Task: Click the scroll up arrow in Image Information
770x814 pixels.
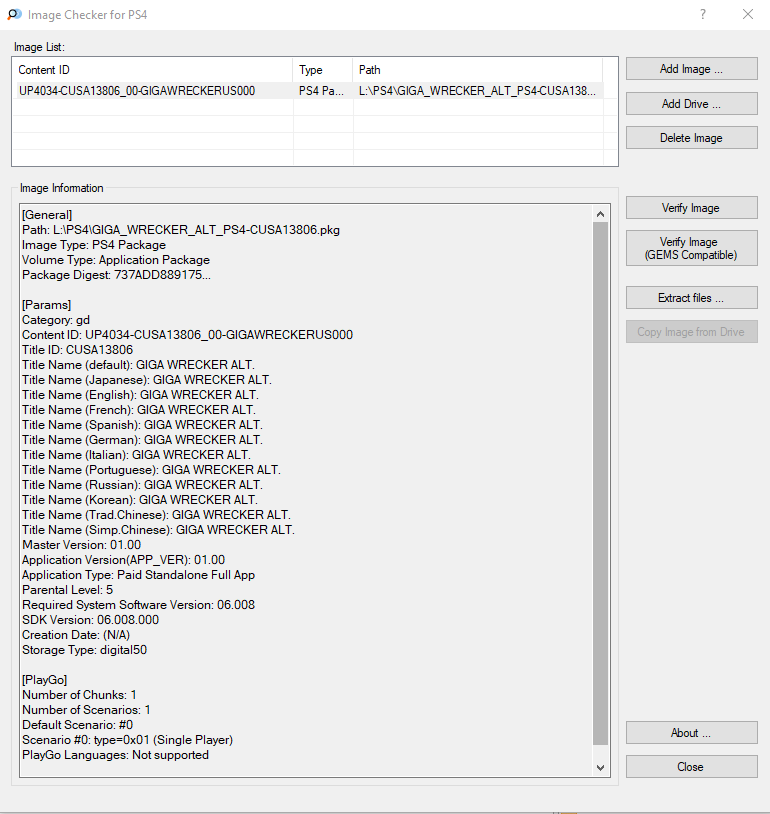Action: pos(600,214)
